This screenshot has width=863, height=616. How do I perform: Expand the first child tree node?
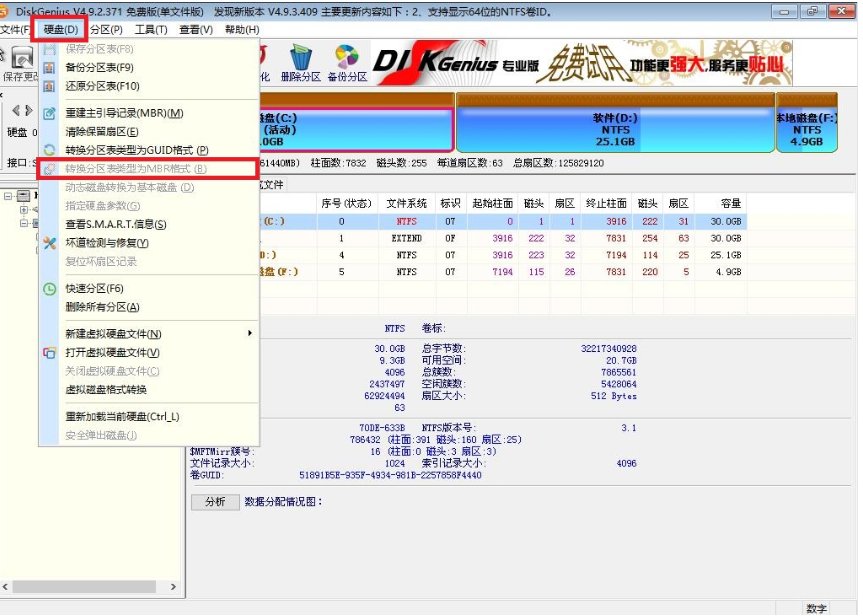(24, 210)
